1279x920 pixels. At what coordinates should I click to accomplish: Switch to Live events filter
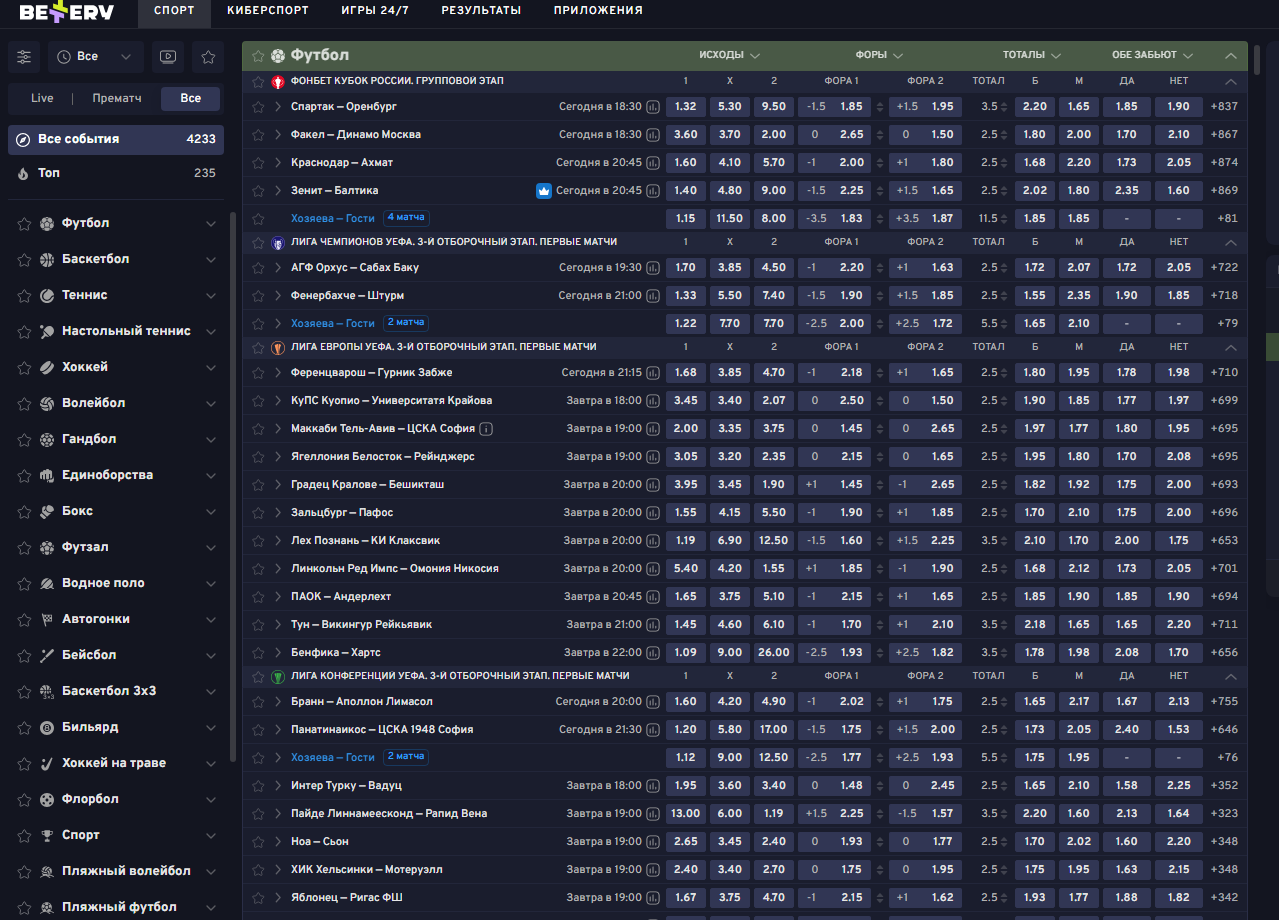pos(42,98)
